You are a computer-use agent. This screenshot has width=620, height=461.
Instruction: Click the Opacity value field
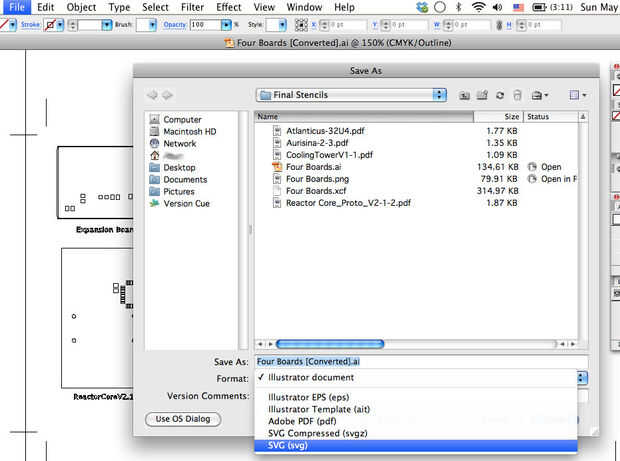(x=205, y=25)
